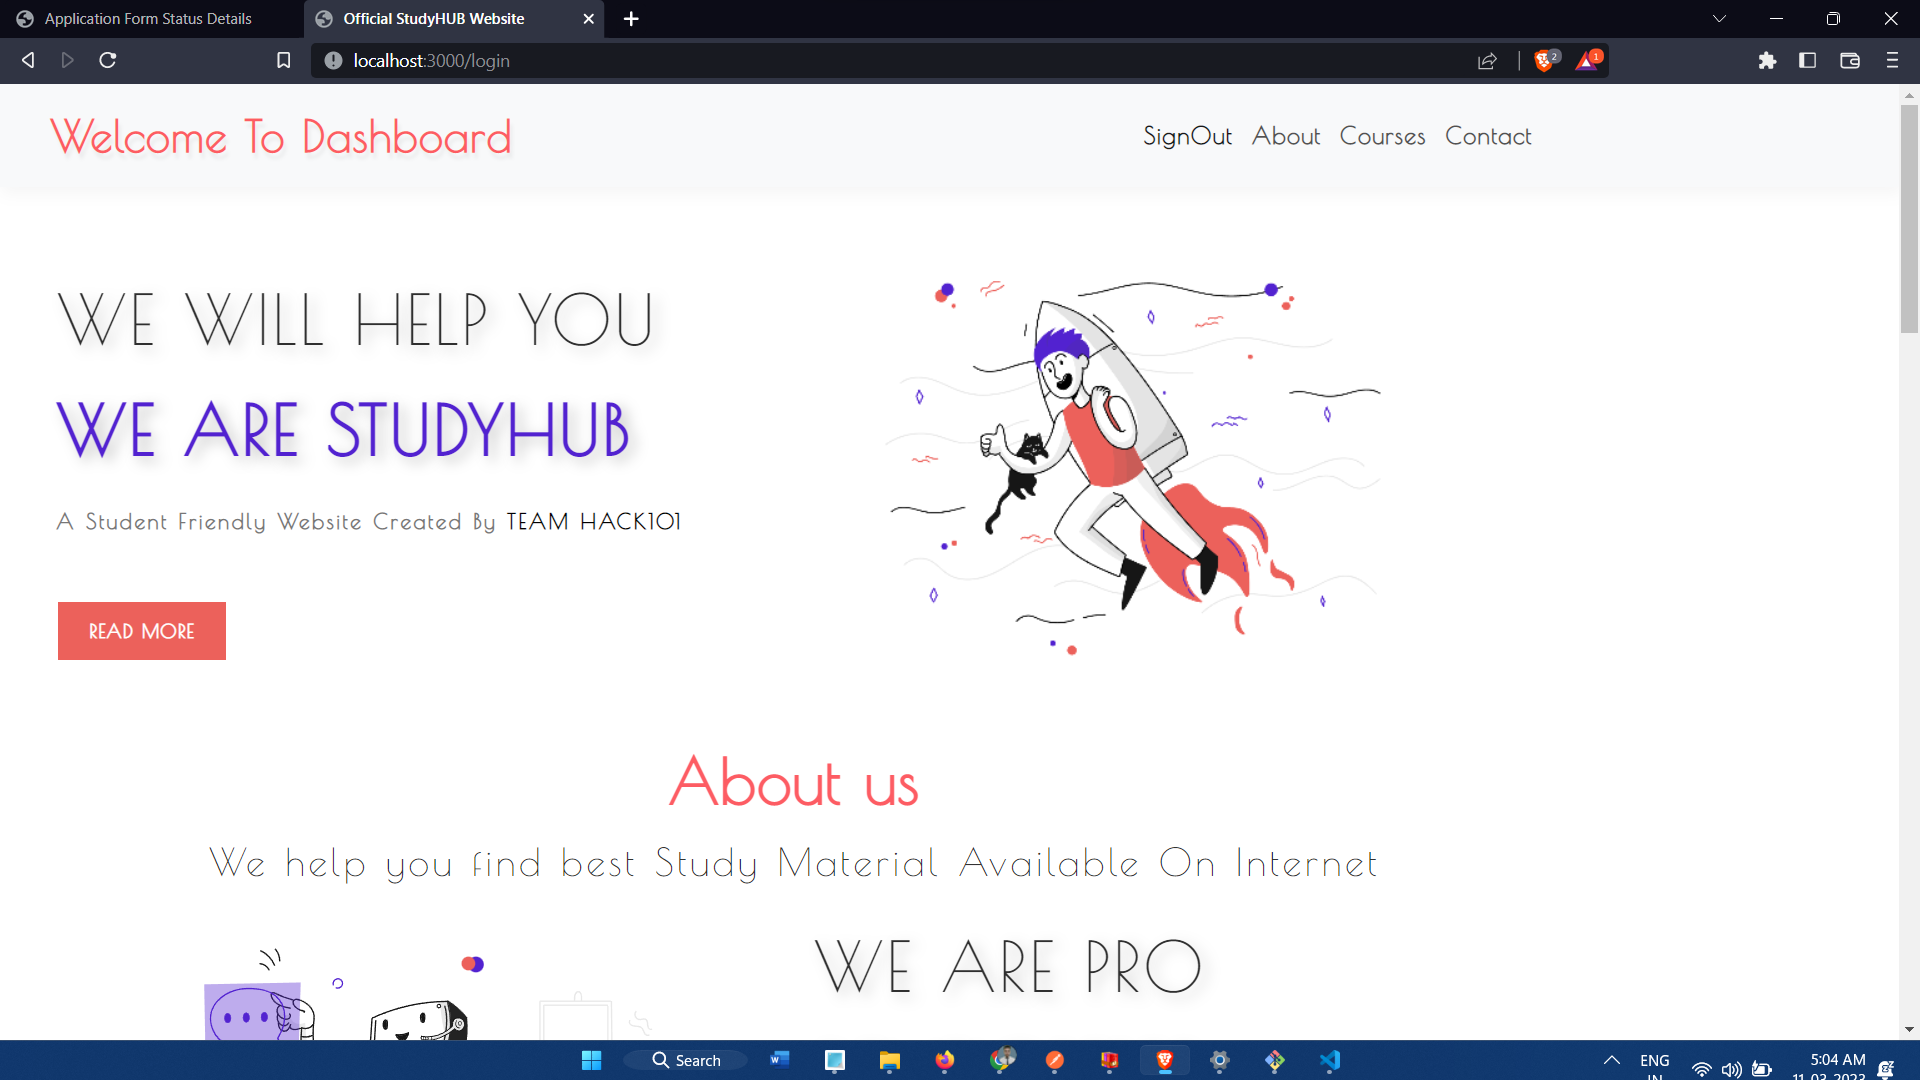
Task: Click the READ MORE button
Action: pos(141,630)
